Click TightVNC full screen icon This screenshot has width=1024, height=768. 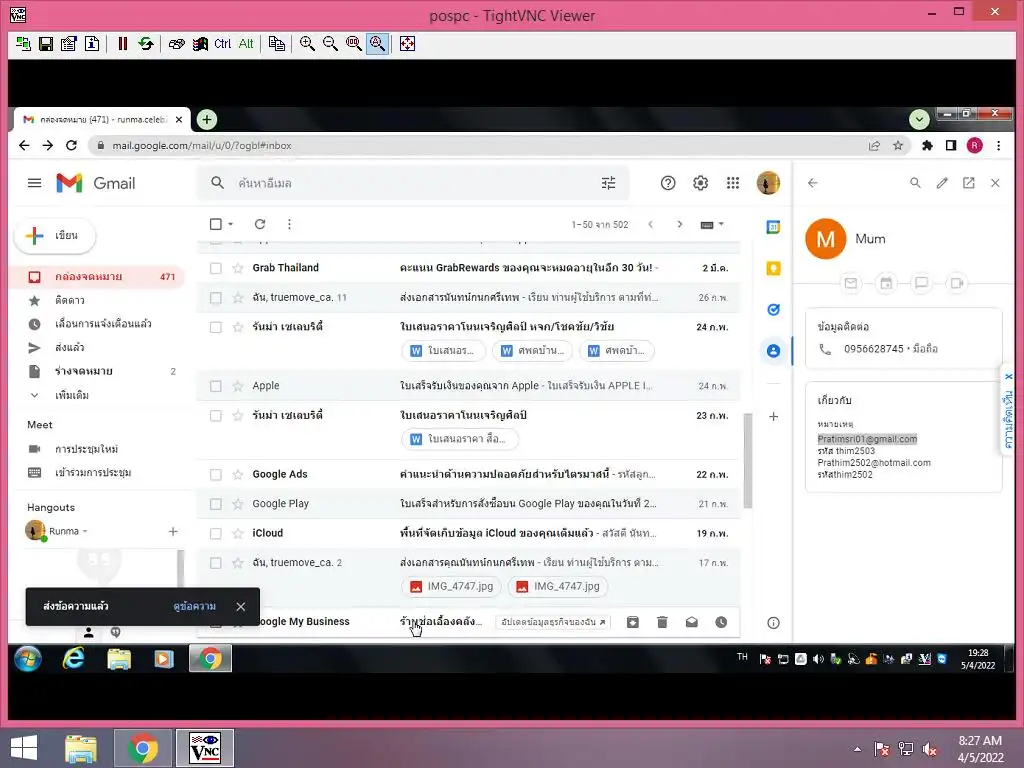pos(407,44)
